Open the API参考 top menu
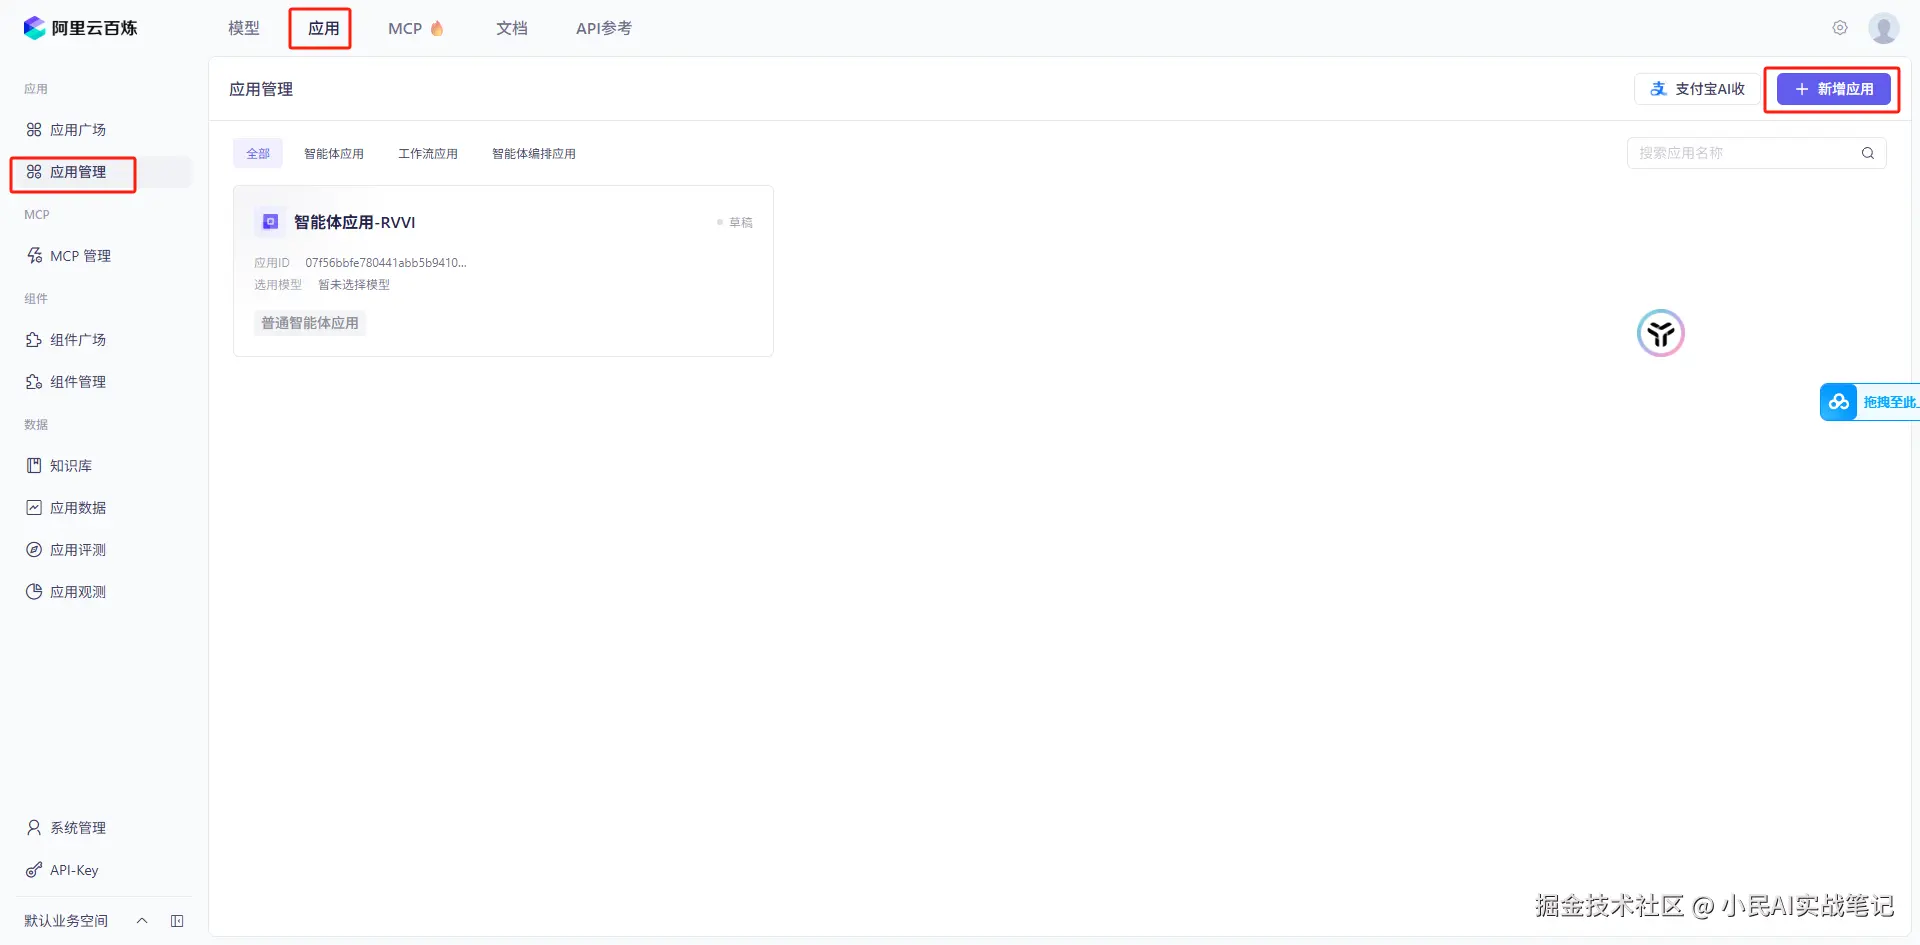Image resolution: width=1920 pixels, height=945 pixels. coord(604,28)
